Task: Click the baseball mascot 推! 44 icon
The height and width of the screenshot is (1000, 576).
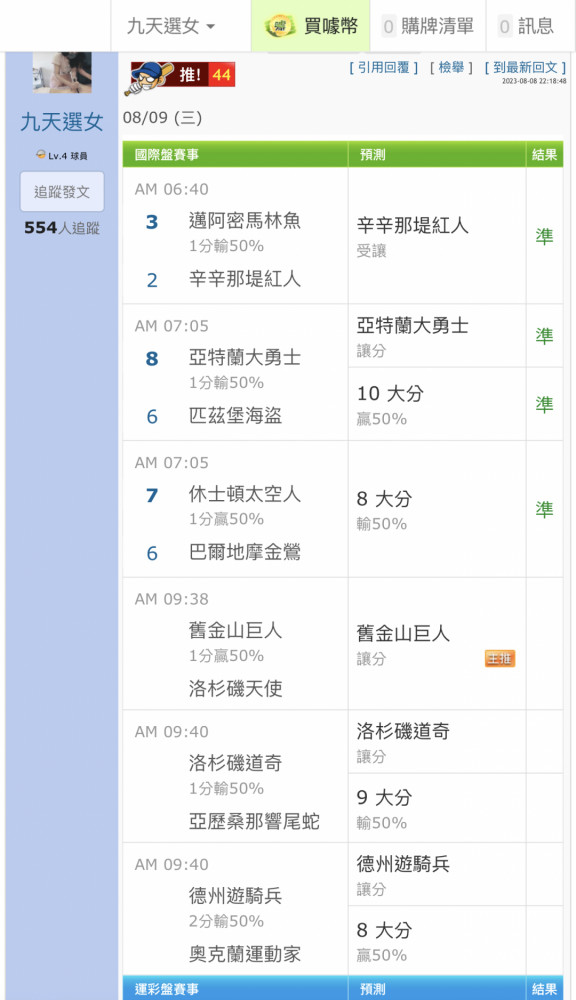Action: coord(180,77)
